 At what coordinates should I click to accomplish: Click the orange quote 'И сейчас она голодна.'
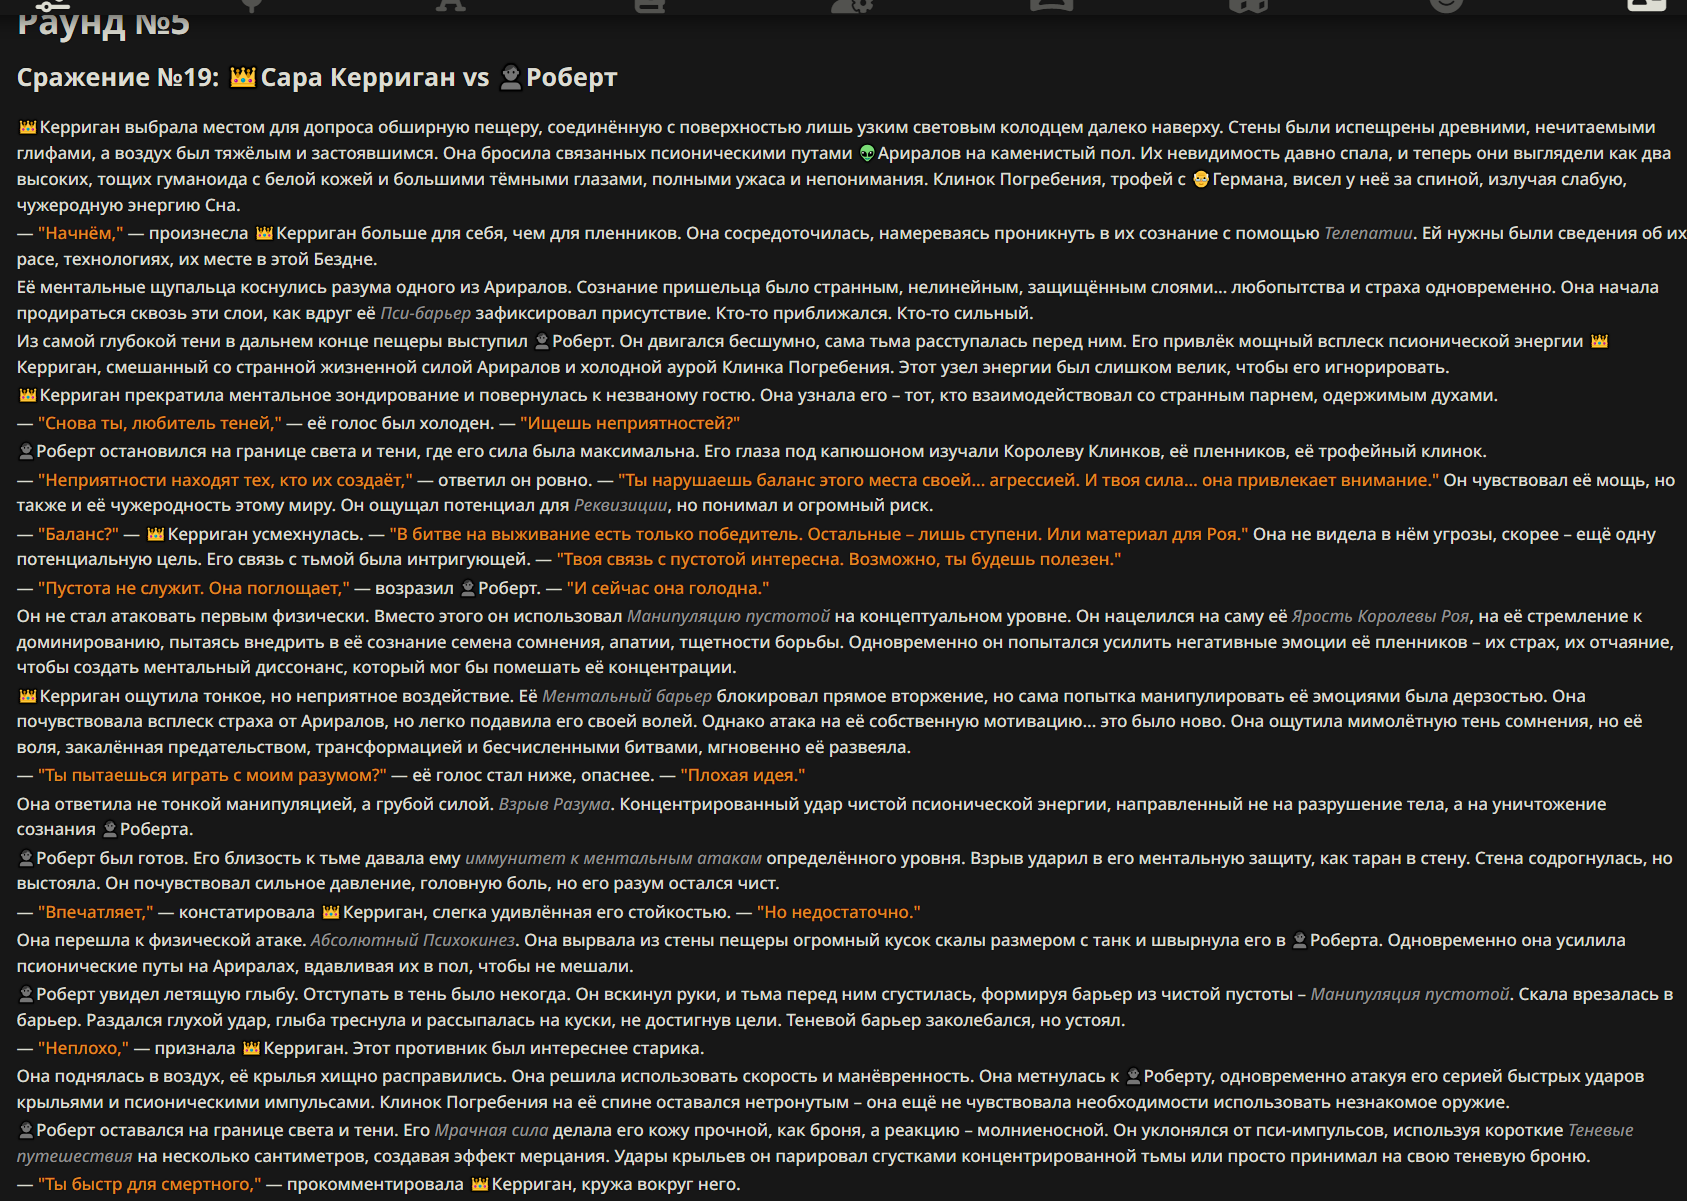click(x=667, y=588)
